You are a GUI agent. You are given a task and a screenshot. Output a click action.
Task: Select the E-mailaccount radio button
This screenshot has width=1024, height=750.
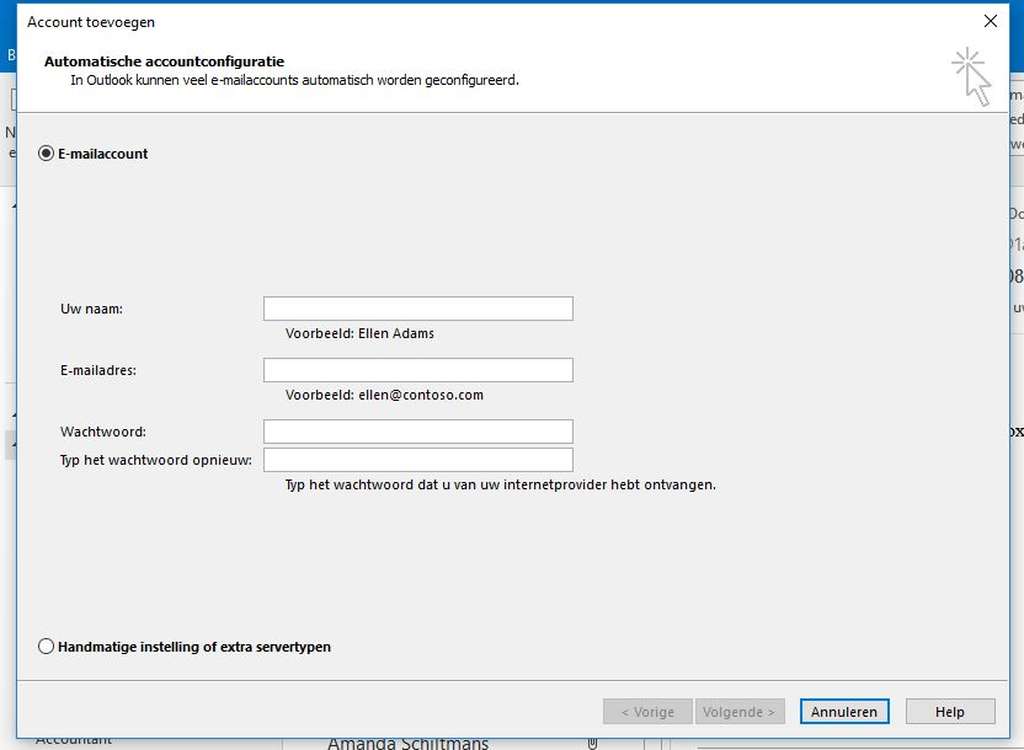[x=46, y=153]
